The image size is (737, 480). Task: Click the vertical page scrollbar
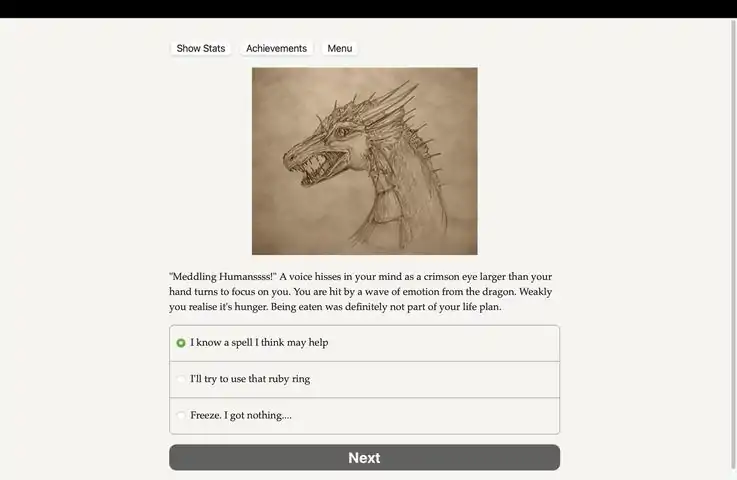click(x=733, y=244)
